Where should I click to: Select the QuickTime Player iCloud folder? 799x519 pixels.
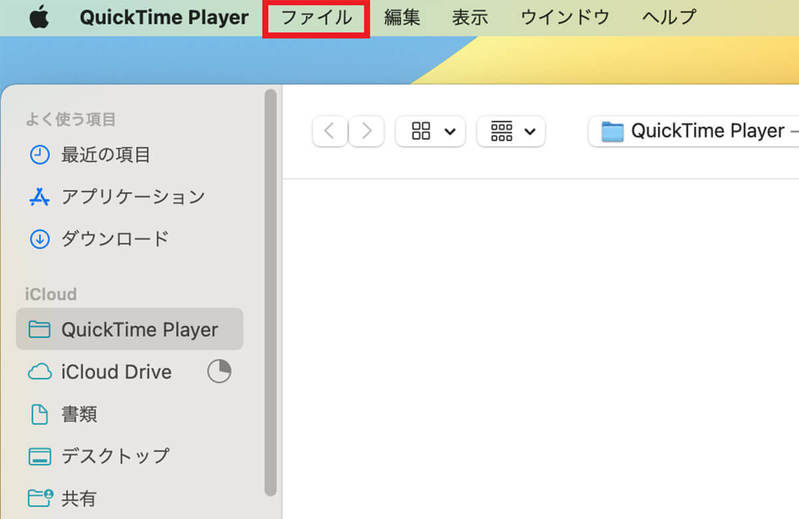pyautogui.click(x=129, y=329)
